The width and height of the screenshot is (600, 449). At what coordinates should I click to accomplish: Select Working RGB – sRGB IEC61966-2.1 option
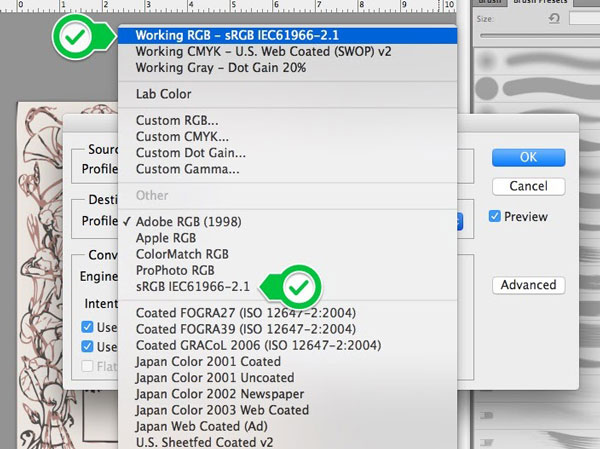coord(287,35)
